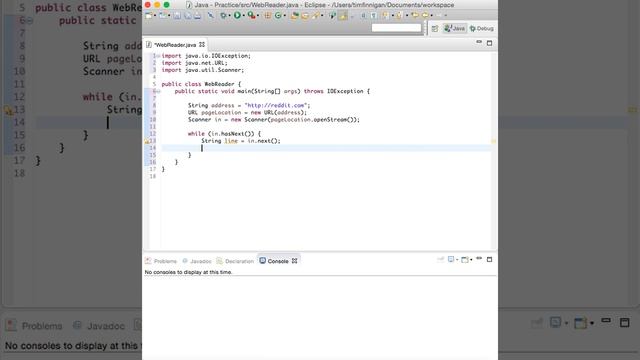Click the Open Task icon
Image resolution: width=640 pixels, height=360 pixels.
pos(305,16)
